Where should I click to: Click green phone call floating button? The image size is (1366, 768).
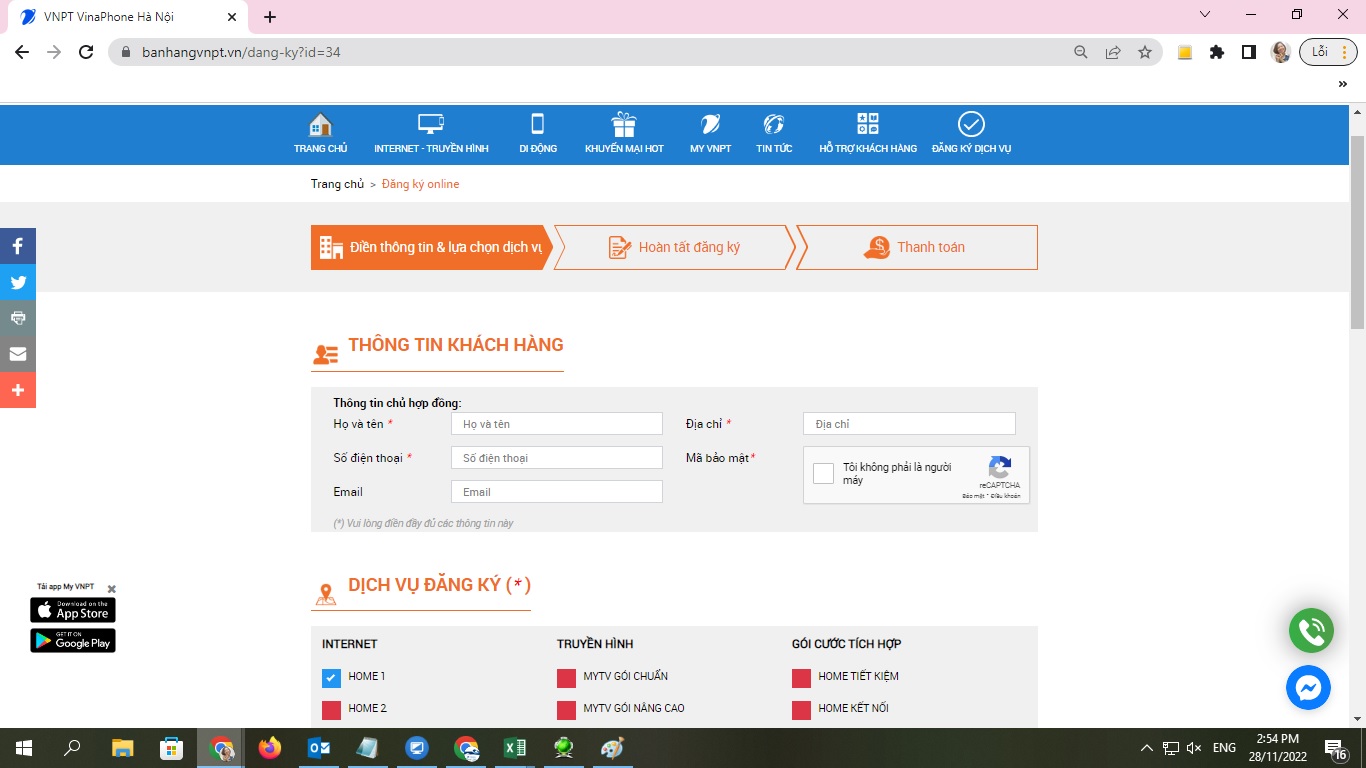[x=1311, y=631]
